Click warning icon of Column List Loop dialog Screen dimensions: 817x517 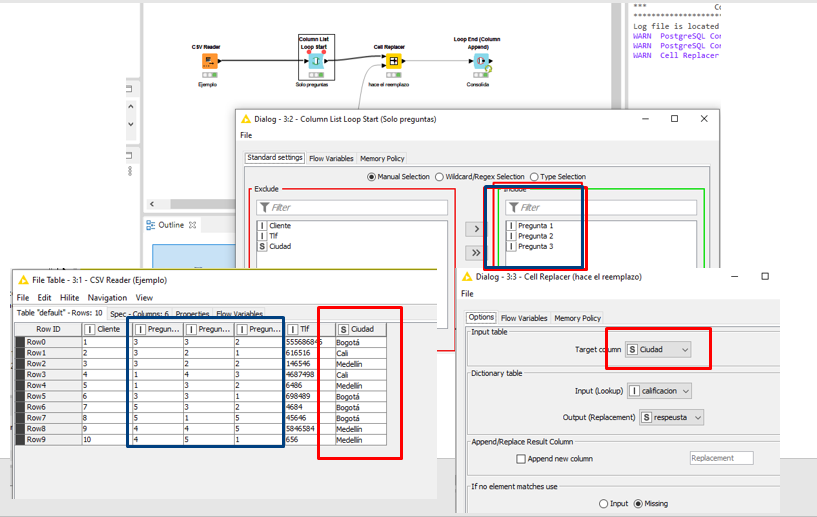(x=246, y=119)
